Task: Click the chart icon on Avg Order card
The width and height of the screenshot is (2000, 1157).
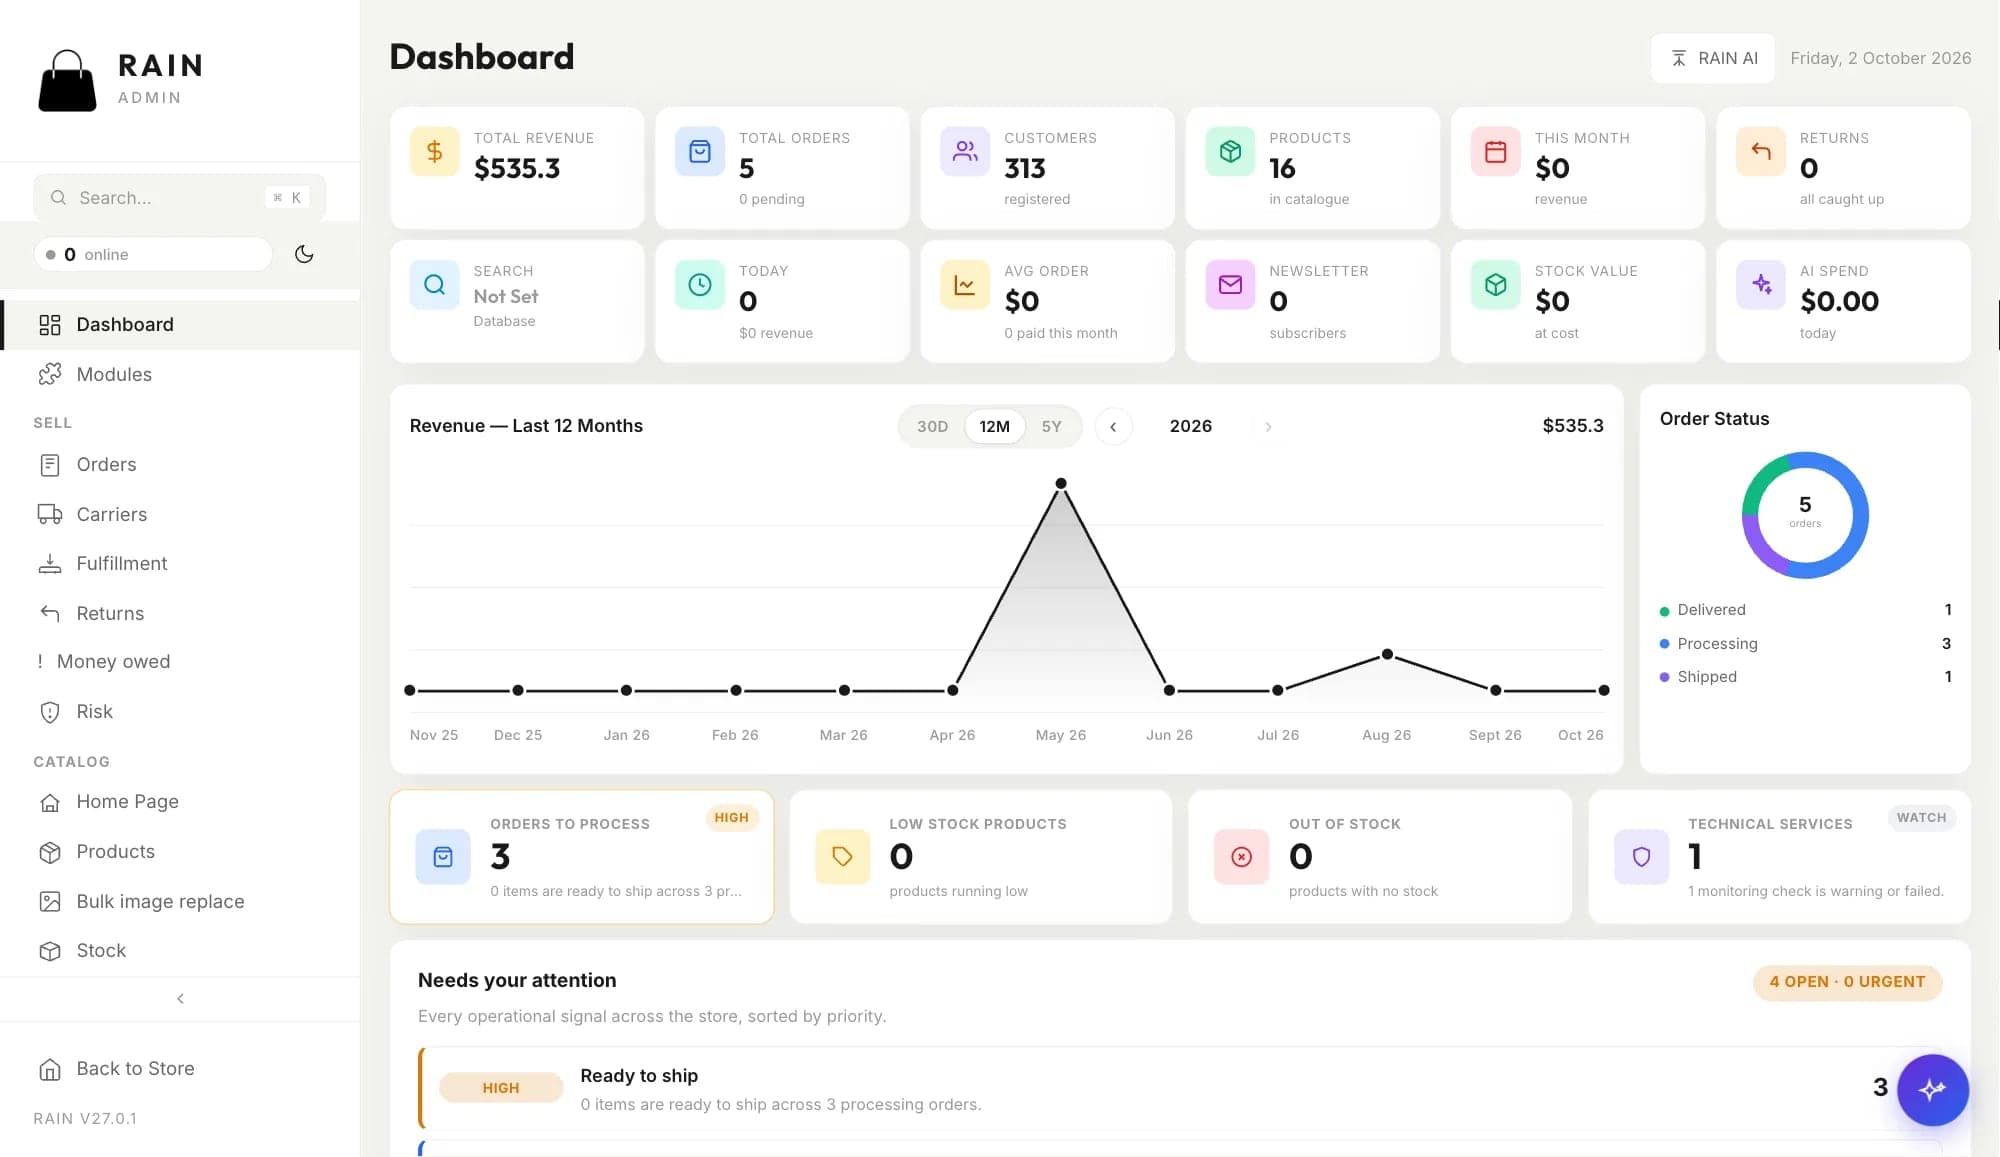Action: (965, 285)
